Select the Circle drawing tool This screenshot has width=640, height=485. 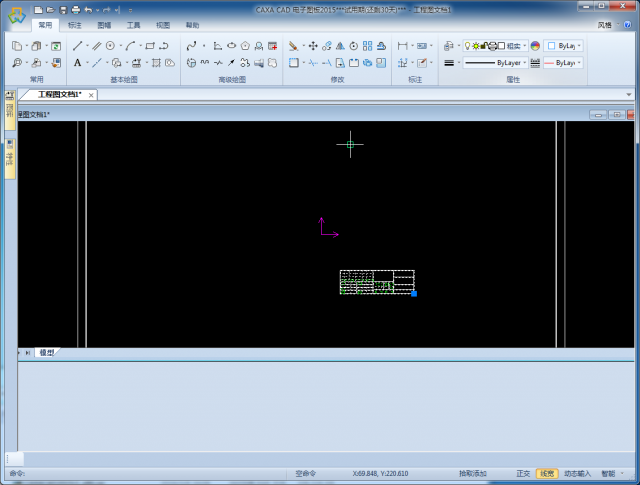point(110,46)
